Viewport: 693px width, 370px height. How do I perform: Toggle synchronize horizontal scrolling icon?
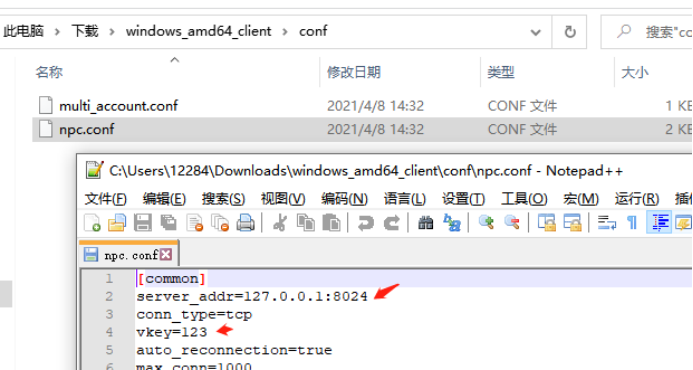[572, 222]
